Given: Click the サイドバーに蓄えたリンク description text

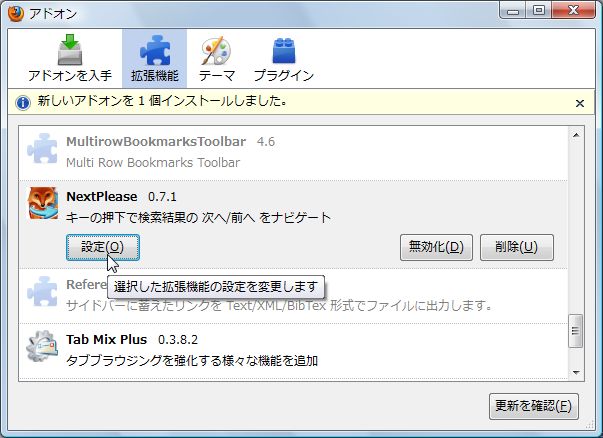Looking at the screenshot, I should [x=279, y=306].
